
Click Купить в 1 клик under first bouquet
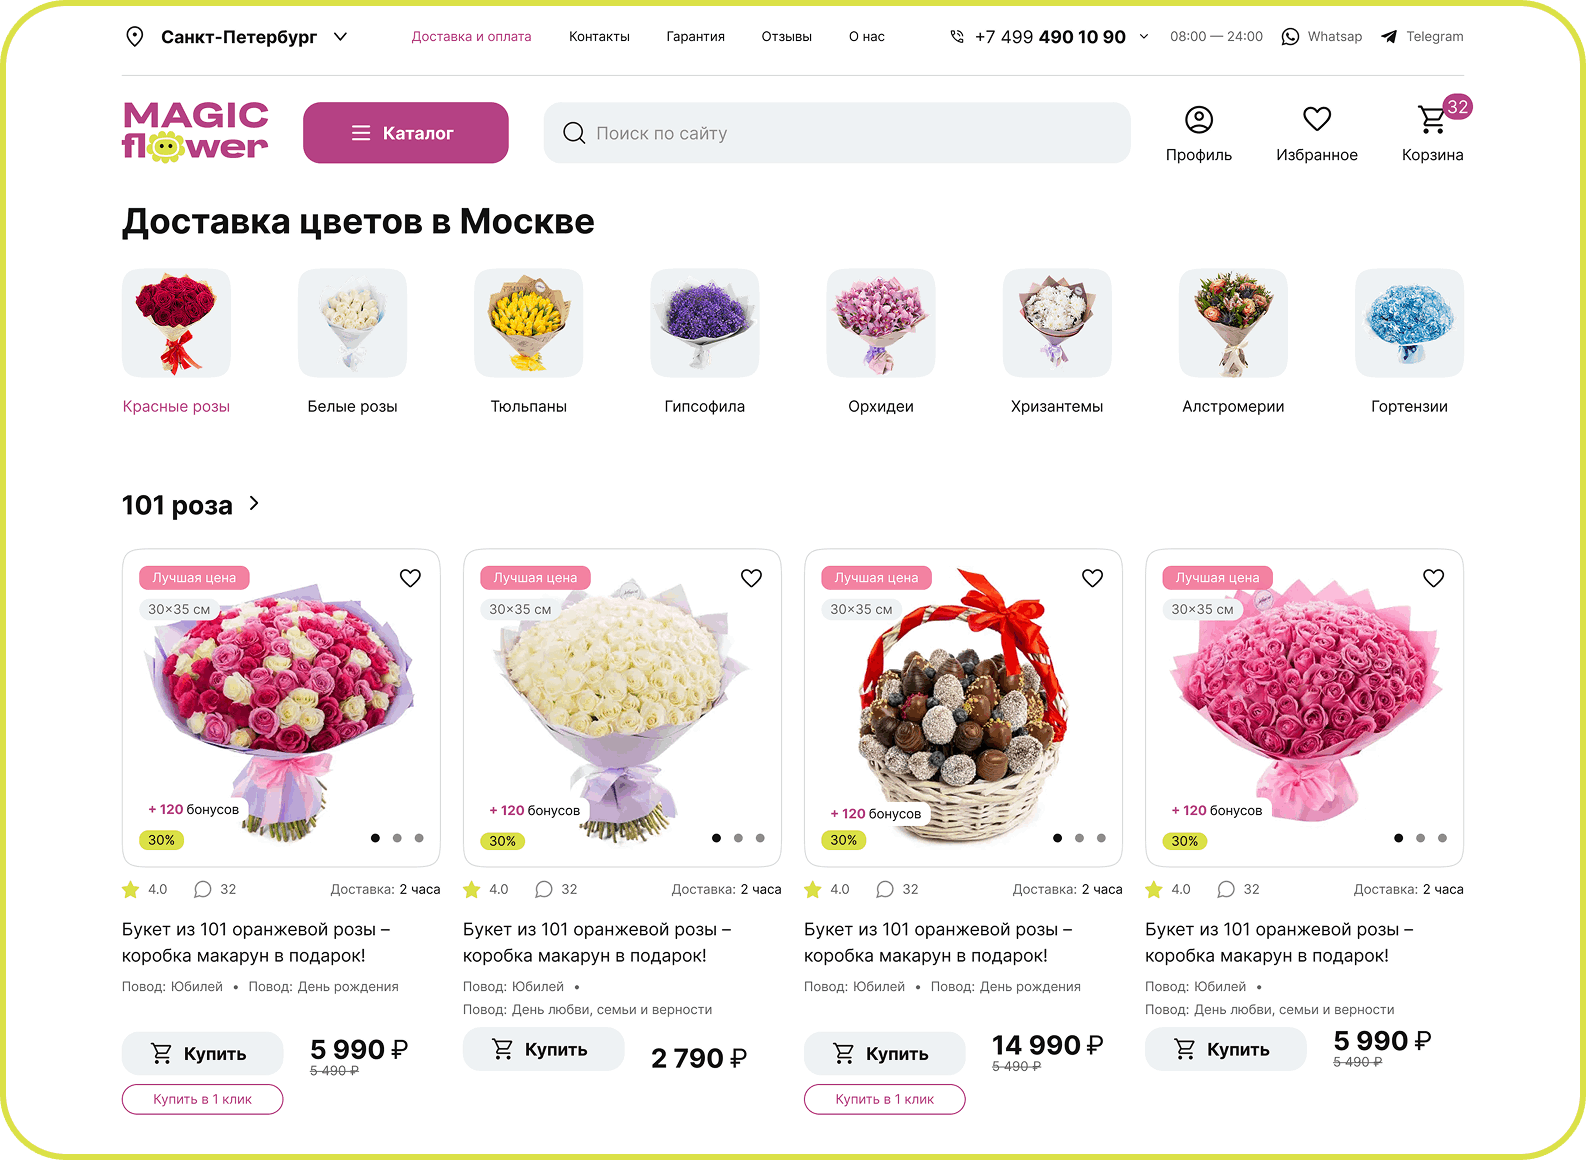click(x=202, y=1099)
